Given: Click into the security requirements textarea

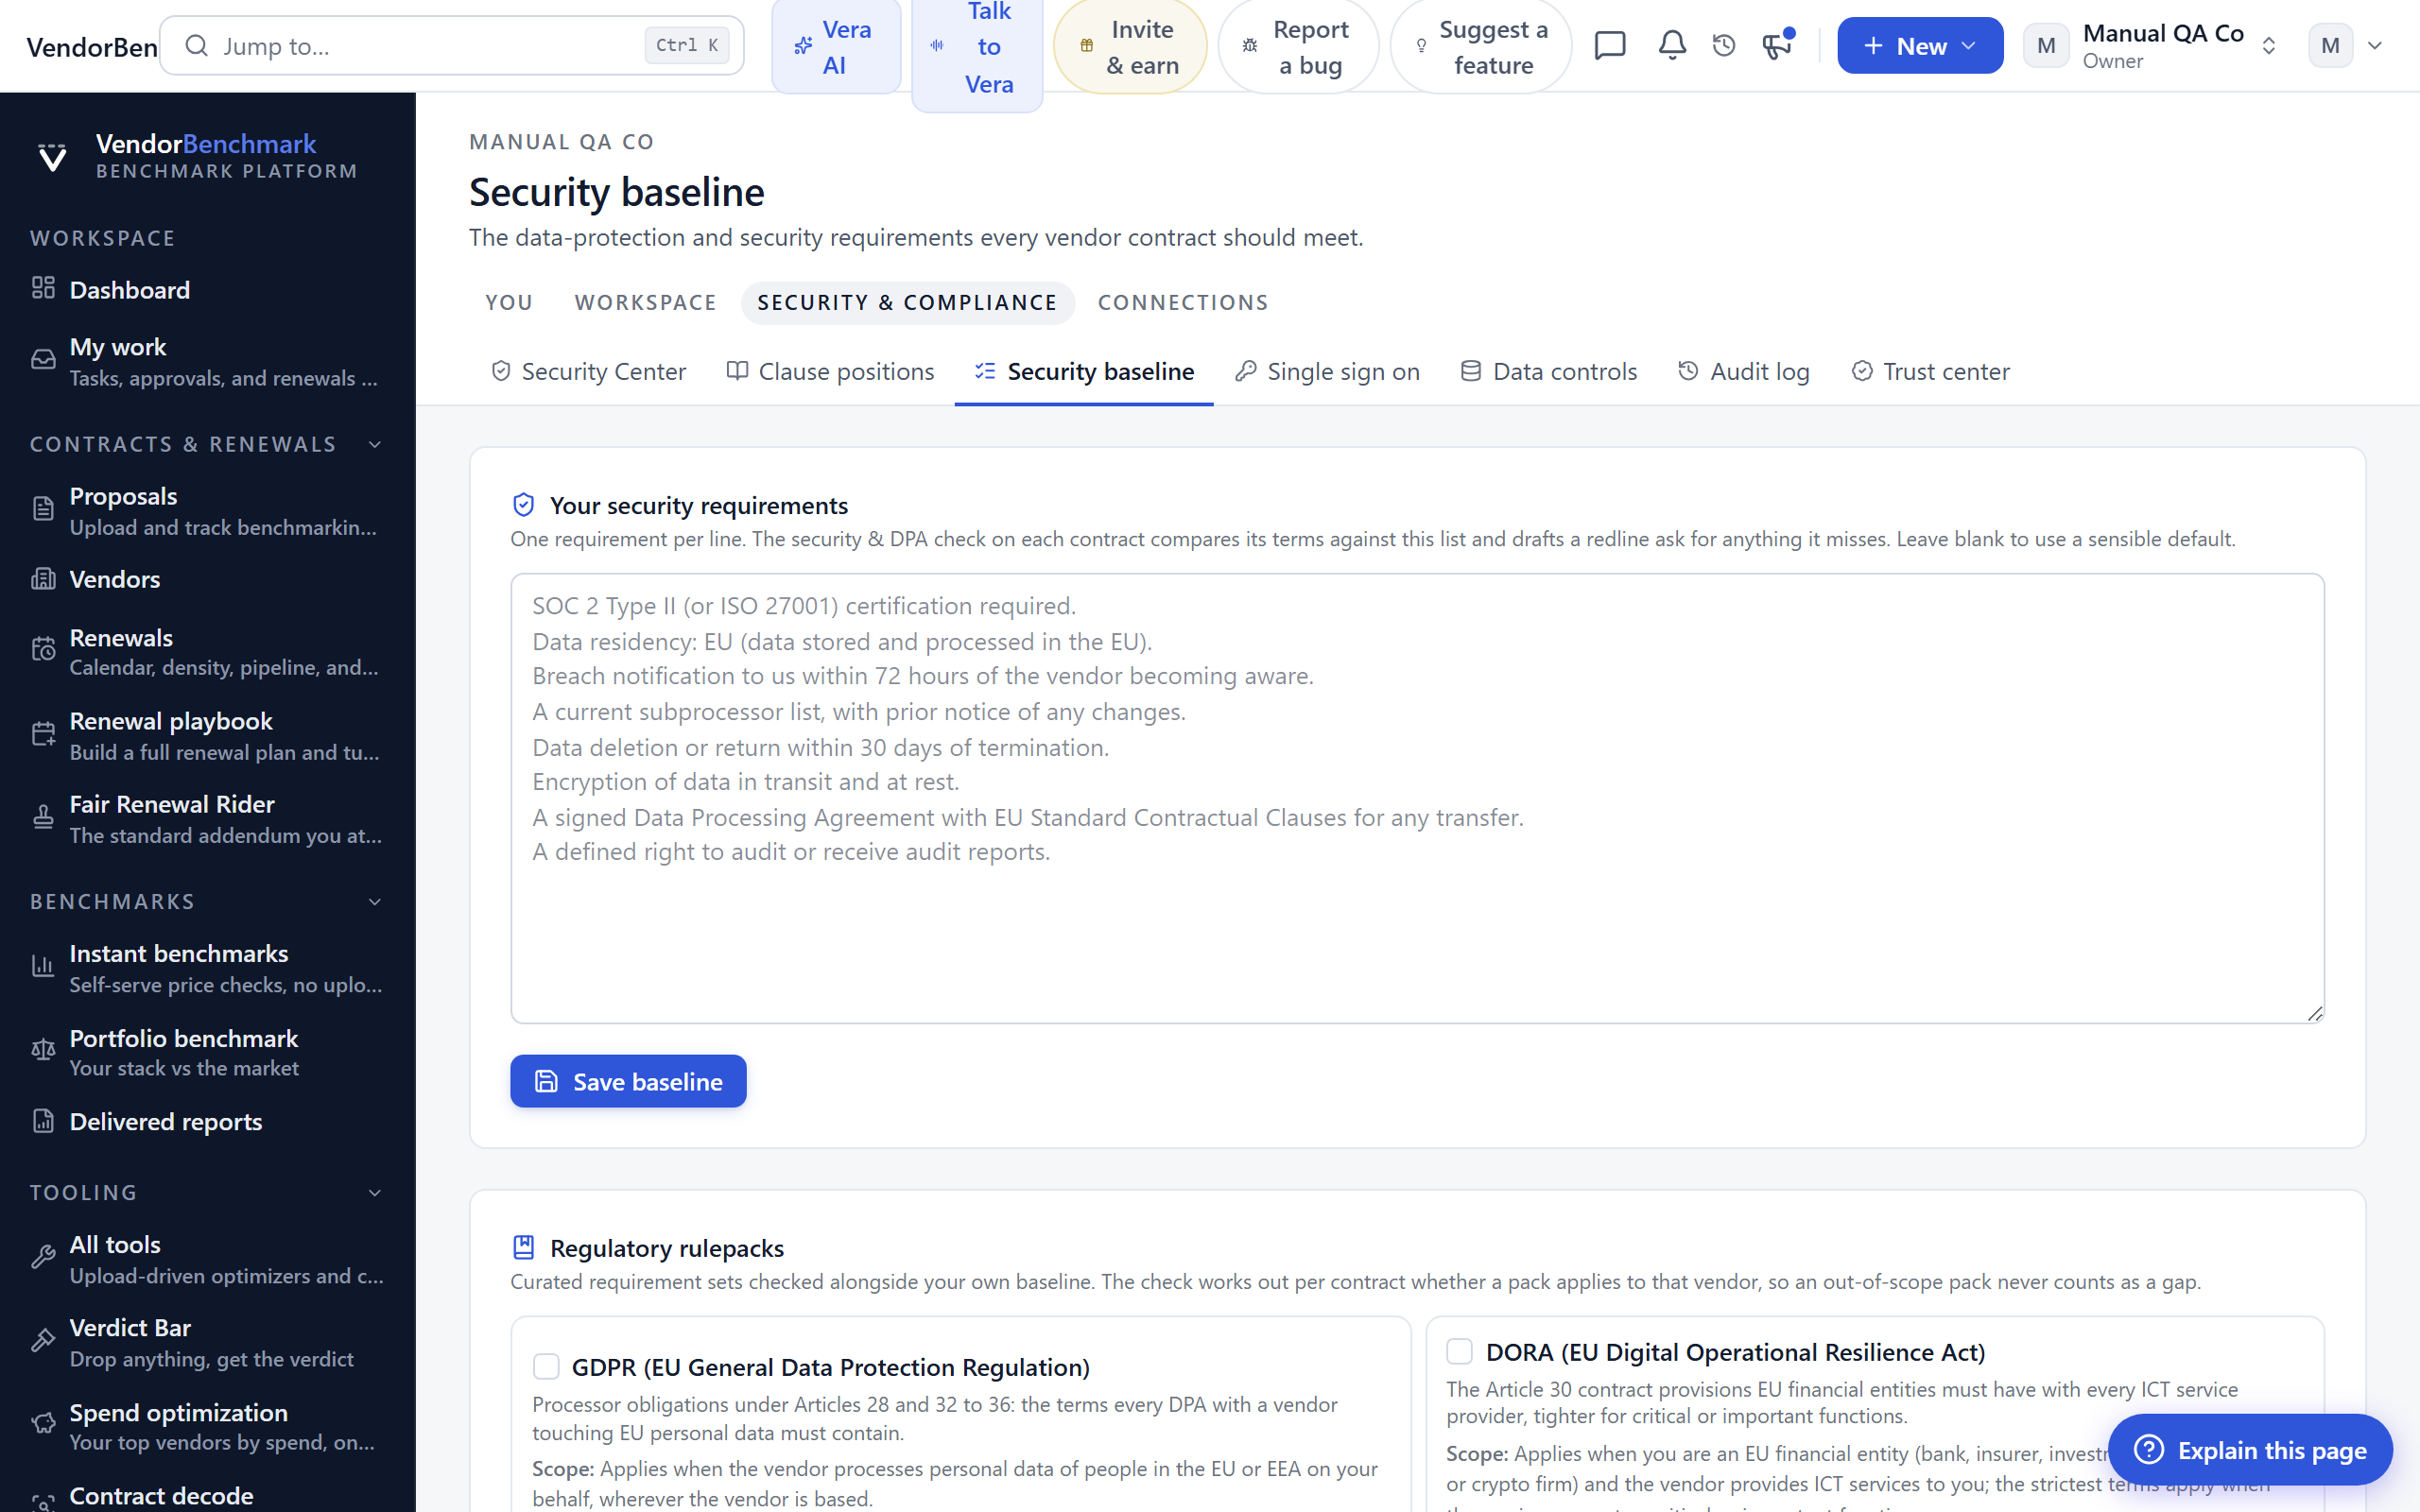Looking at the screenshot, I should [1417, 798].
